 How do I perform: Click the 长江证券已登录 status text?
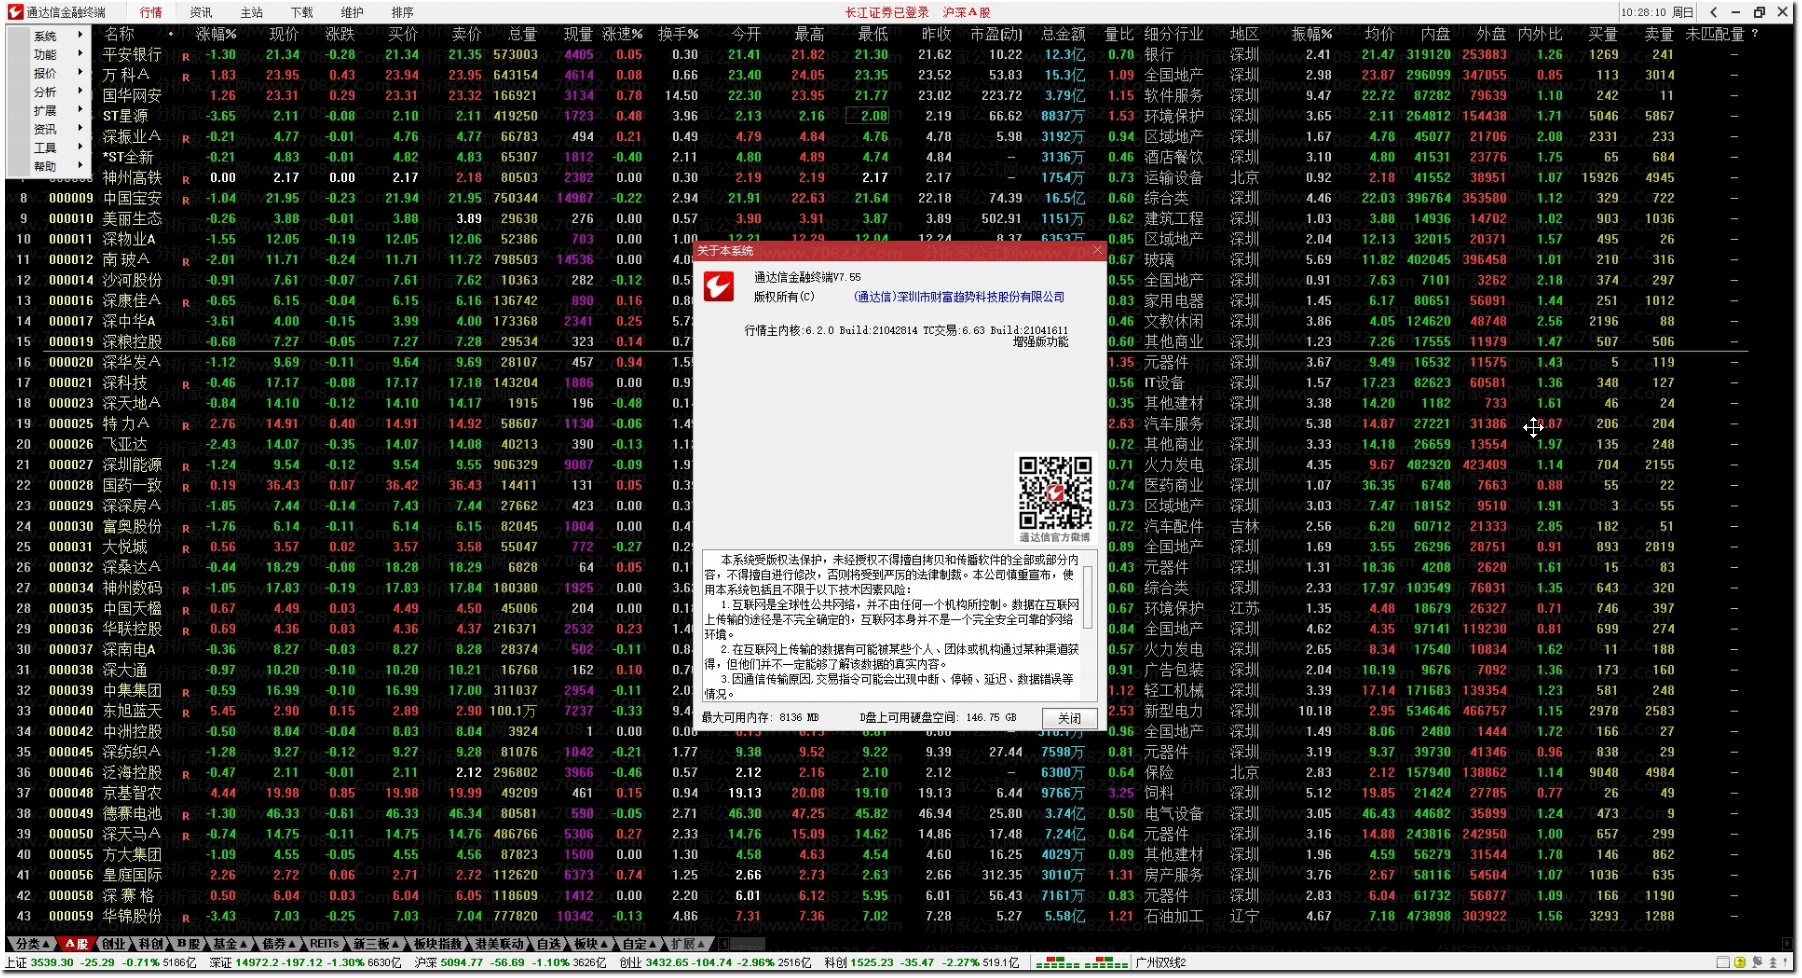coord(887,12)
